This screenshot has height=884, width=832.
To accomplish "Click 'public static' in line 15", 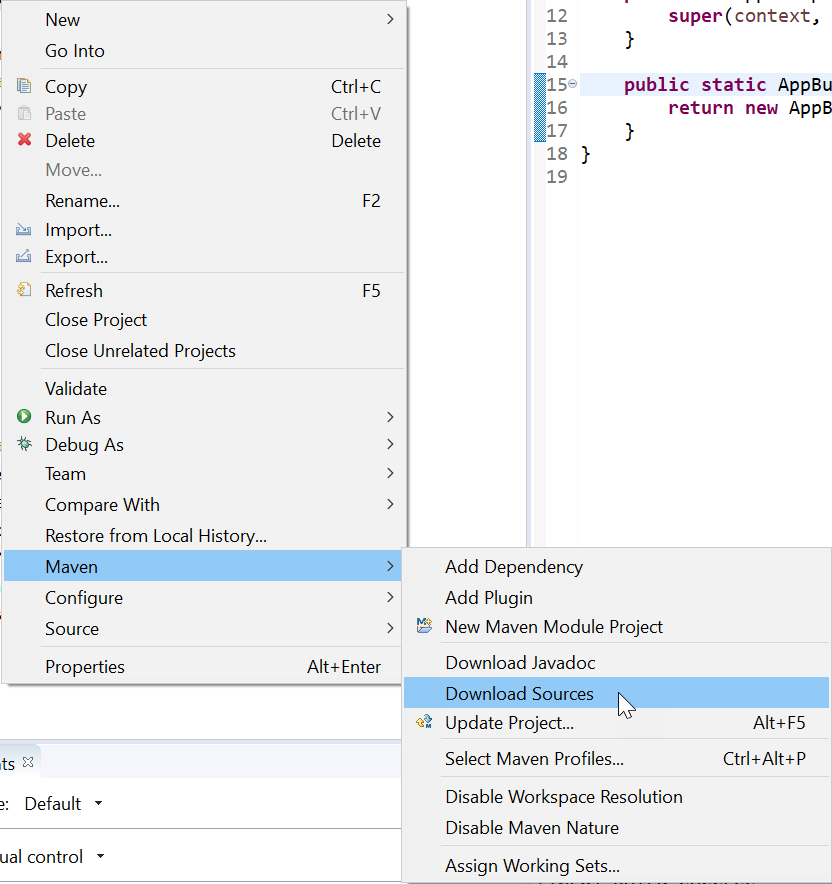I will click(695, 85).
